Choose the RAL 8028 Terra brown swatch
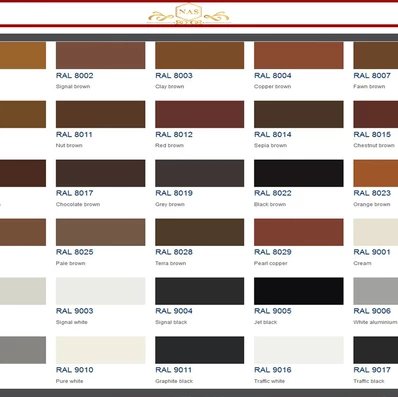 point(199,232)
